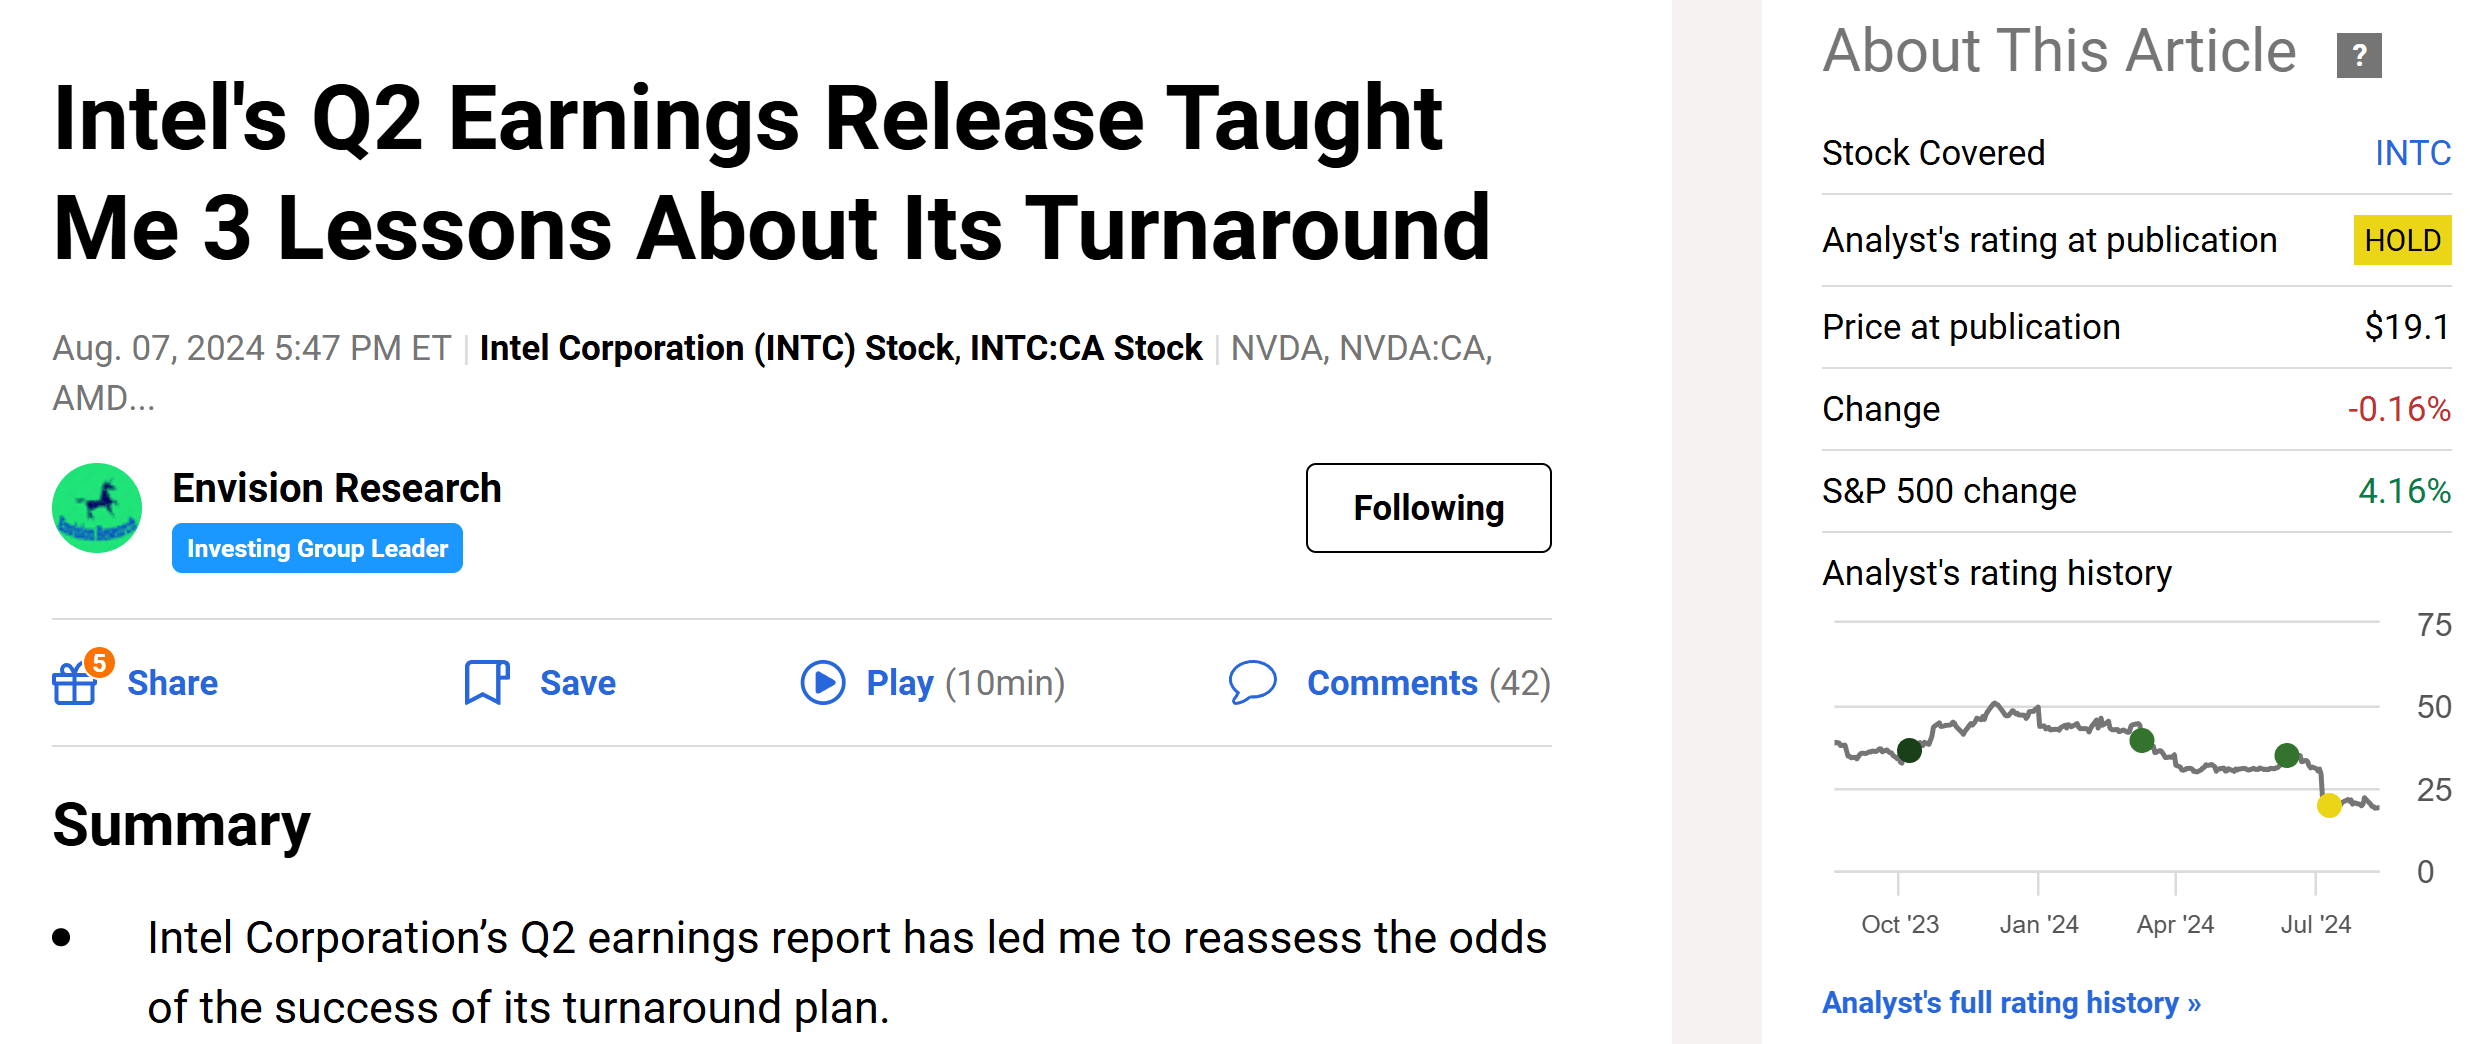2488x1044 pixels.
Task: Click the Share text link
Action: click(x=172, y=683)
